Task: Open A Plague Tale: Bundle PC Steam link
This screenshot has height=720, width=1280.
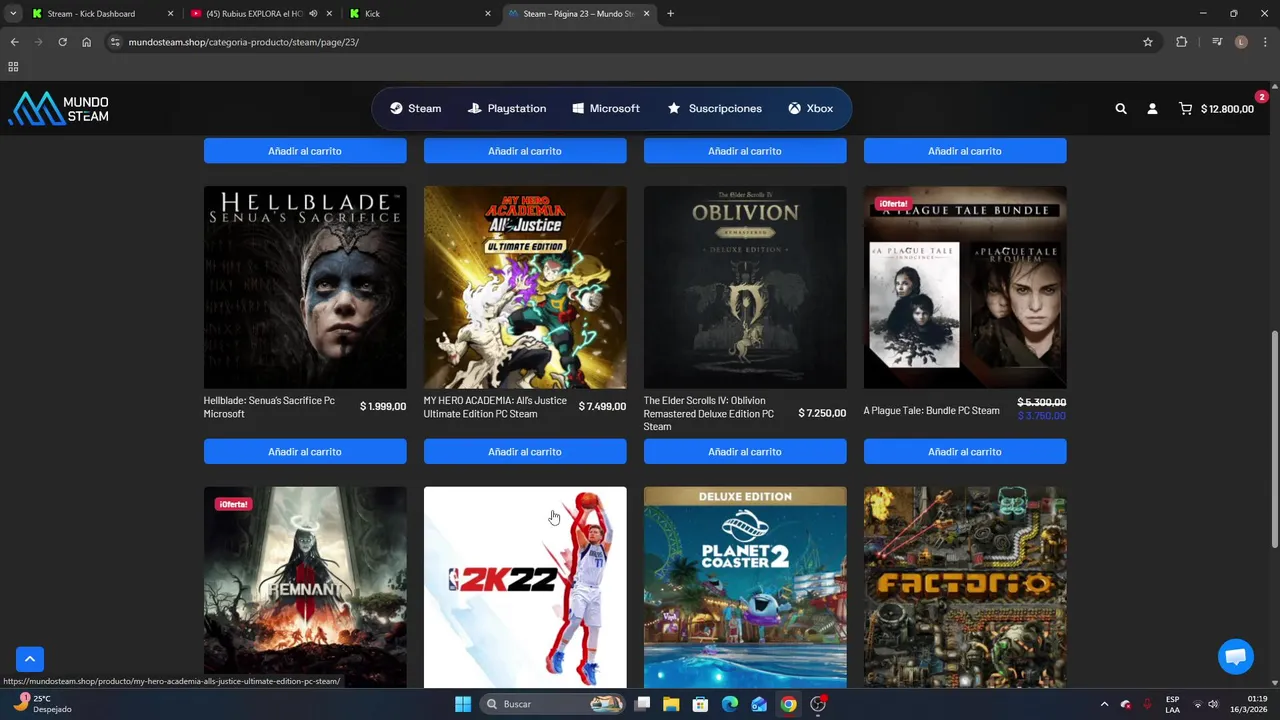Action: tap(932, 411)
